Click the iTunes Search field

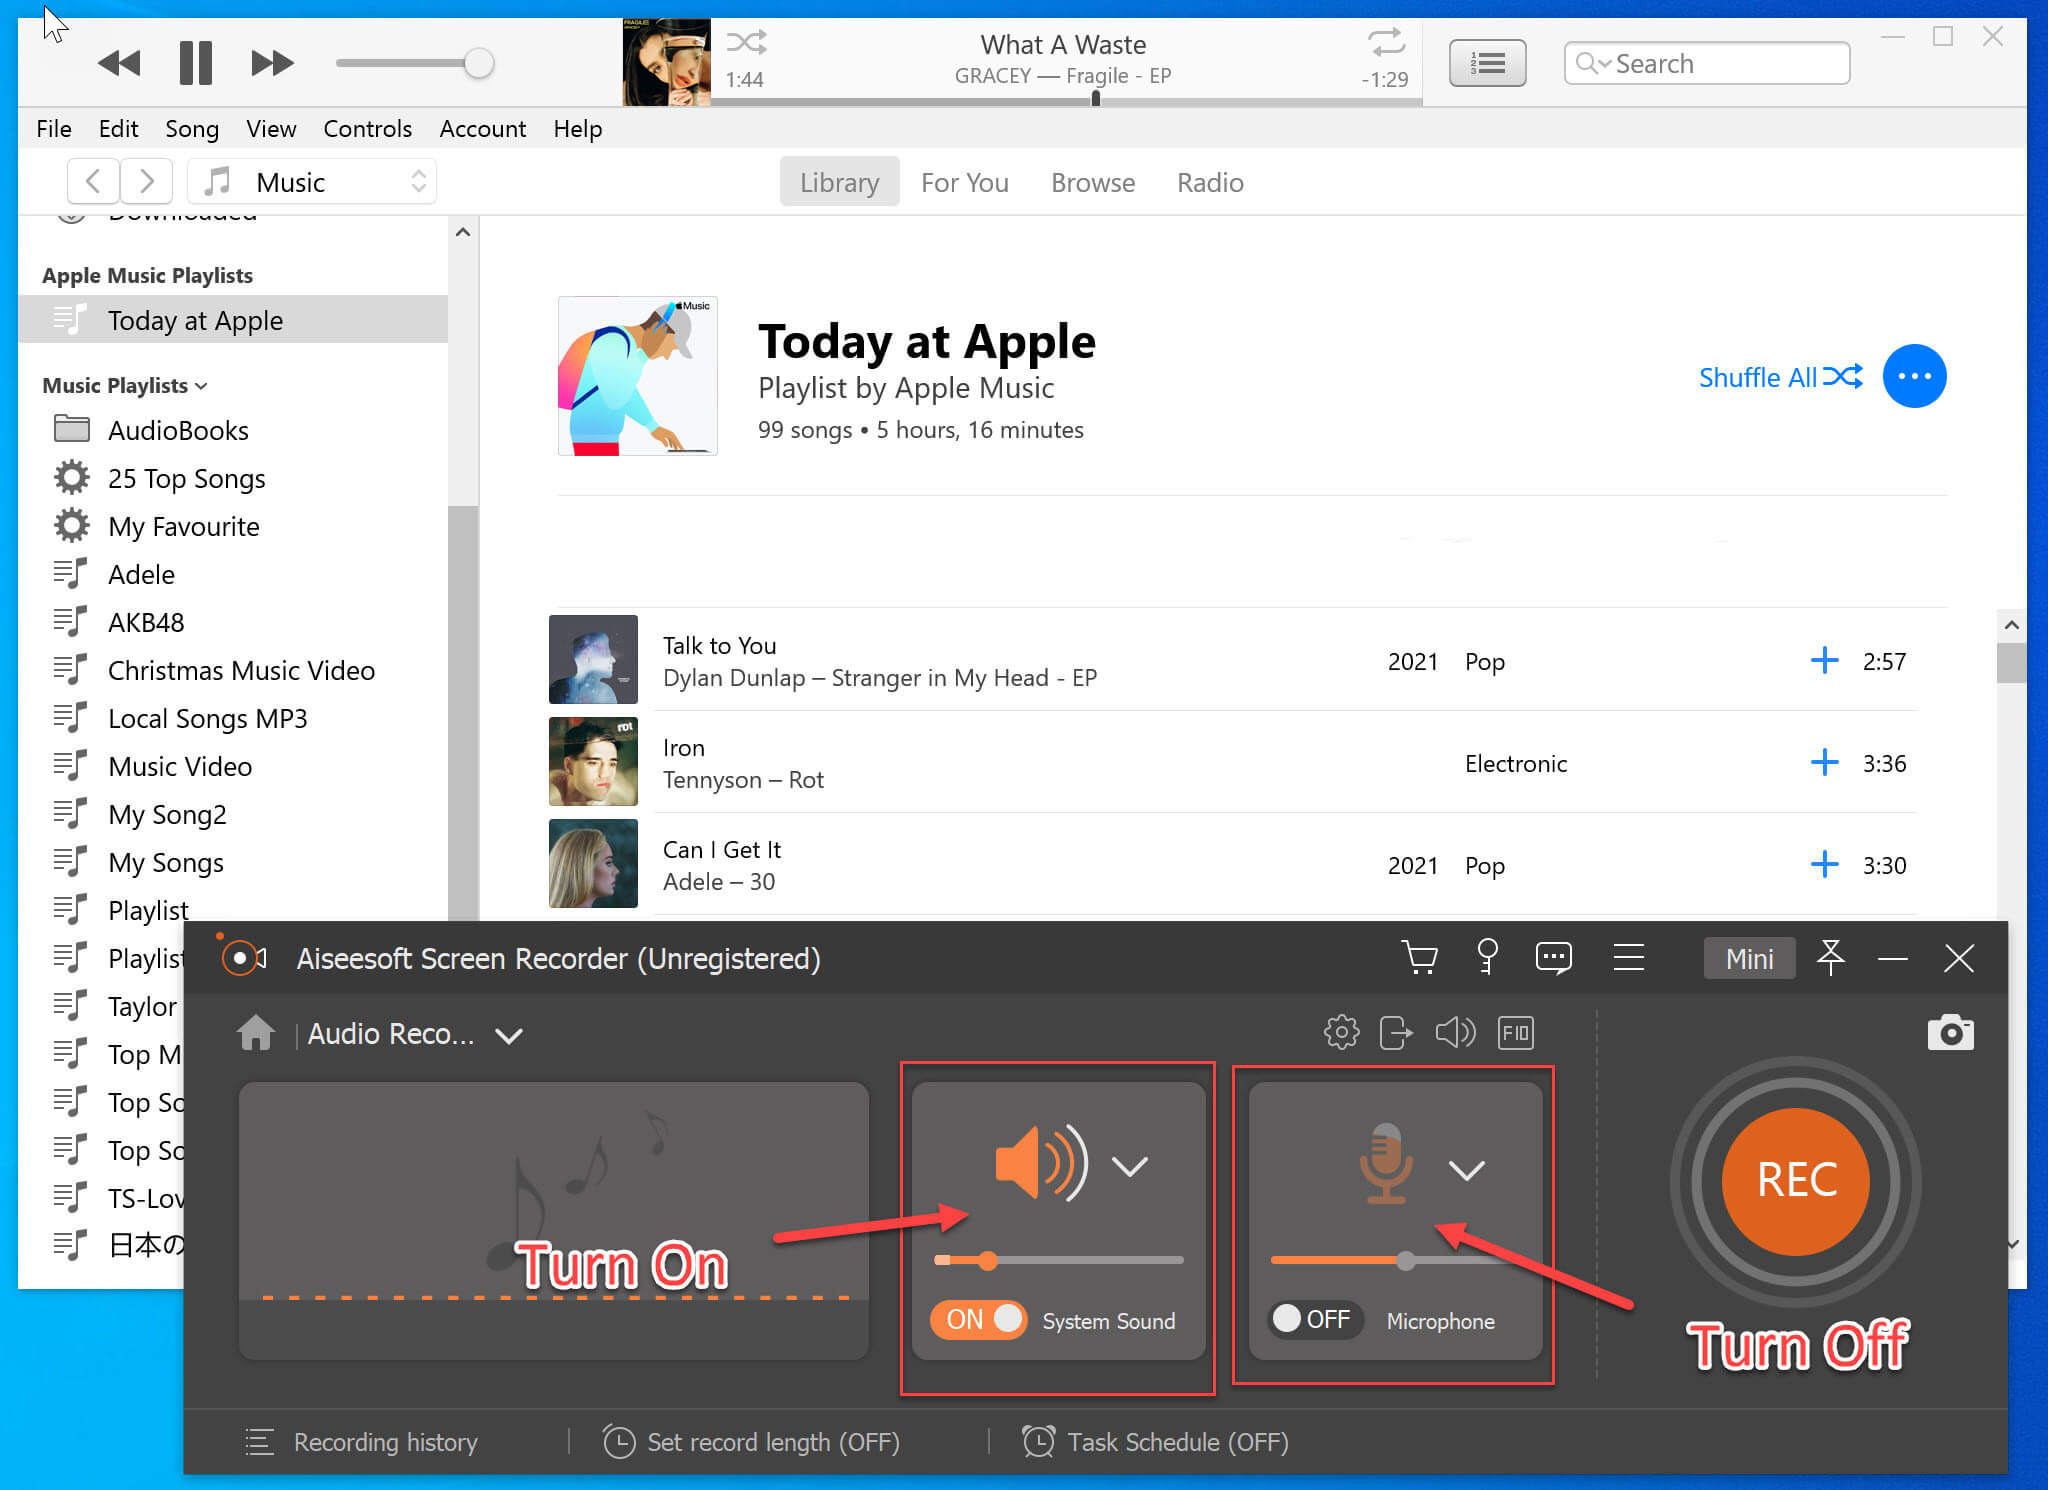pos(1706,63)
